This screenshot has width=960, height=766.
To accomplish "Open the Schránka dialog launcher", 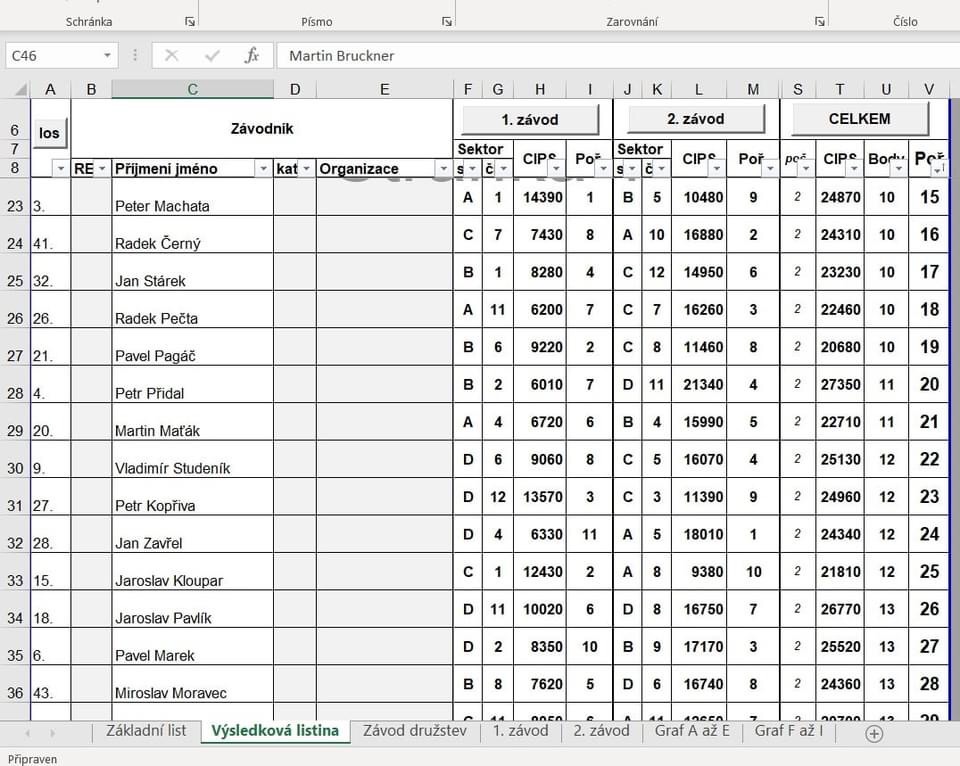I will (190, 21).
